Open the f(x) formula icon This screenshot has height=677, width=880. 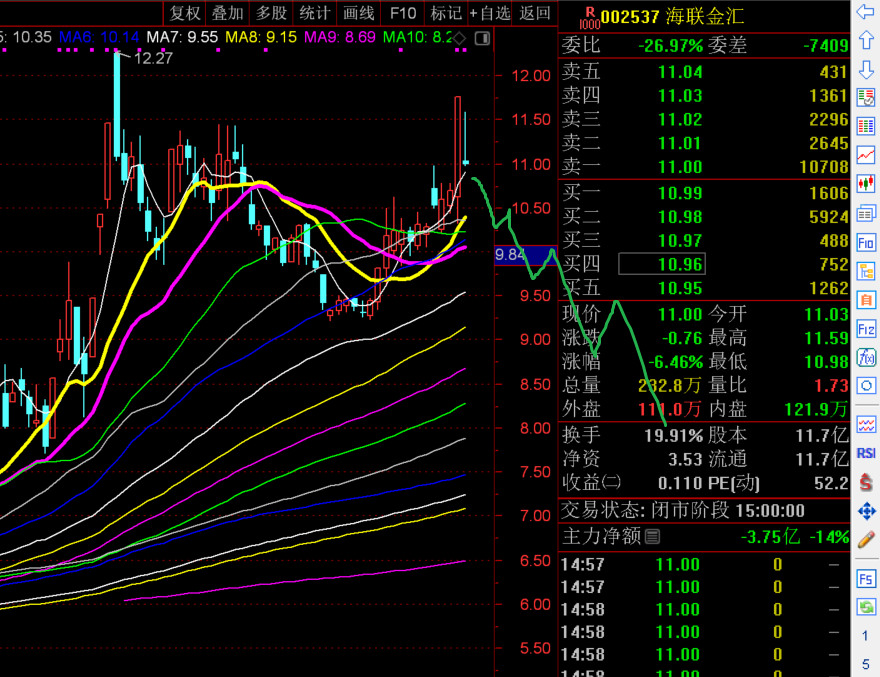click(865, 358)
